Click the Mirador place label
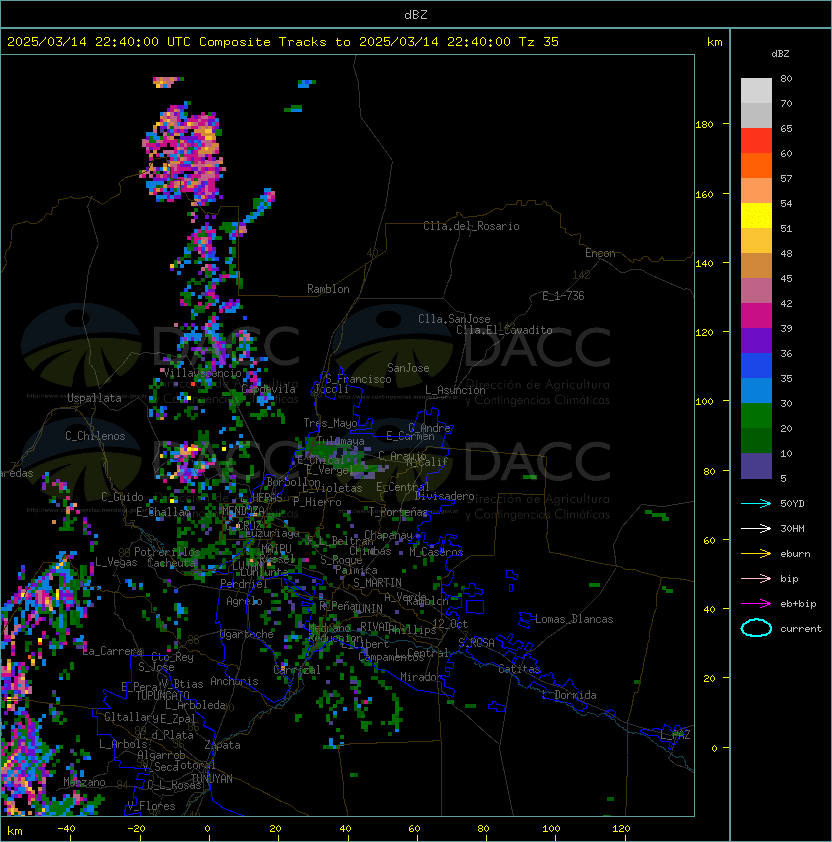 (421, 677)
